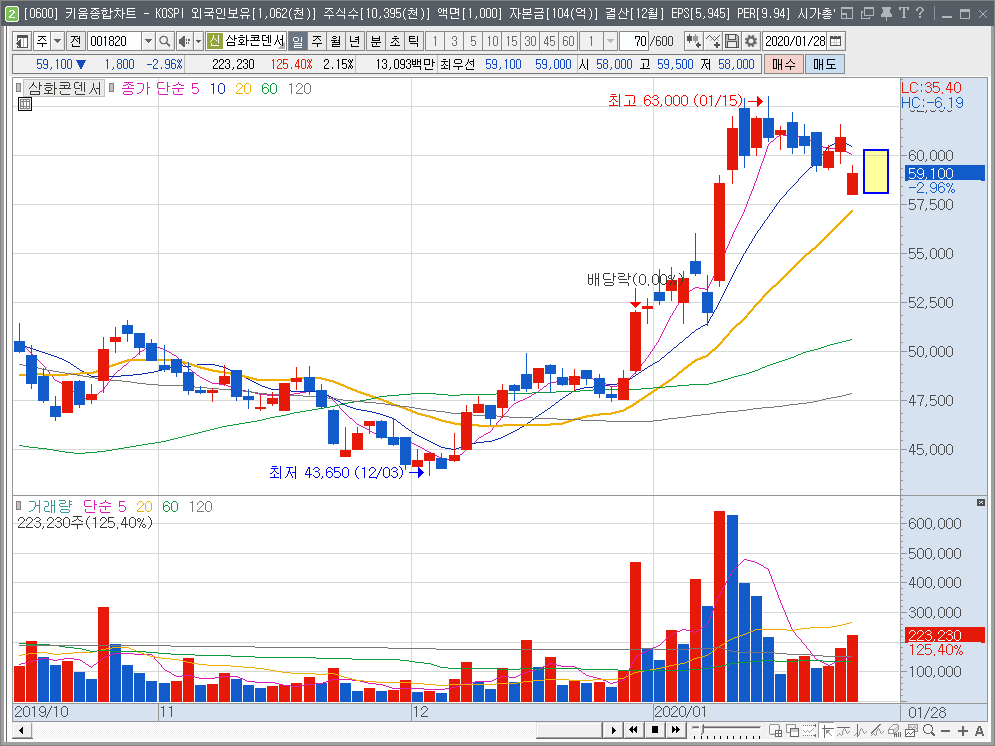Click the overlapping windows icon in bottom toolbar
The width and height of the screenshot is (995, 746).
click(x=793, y=730)
